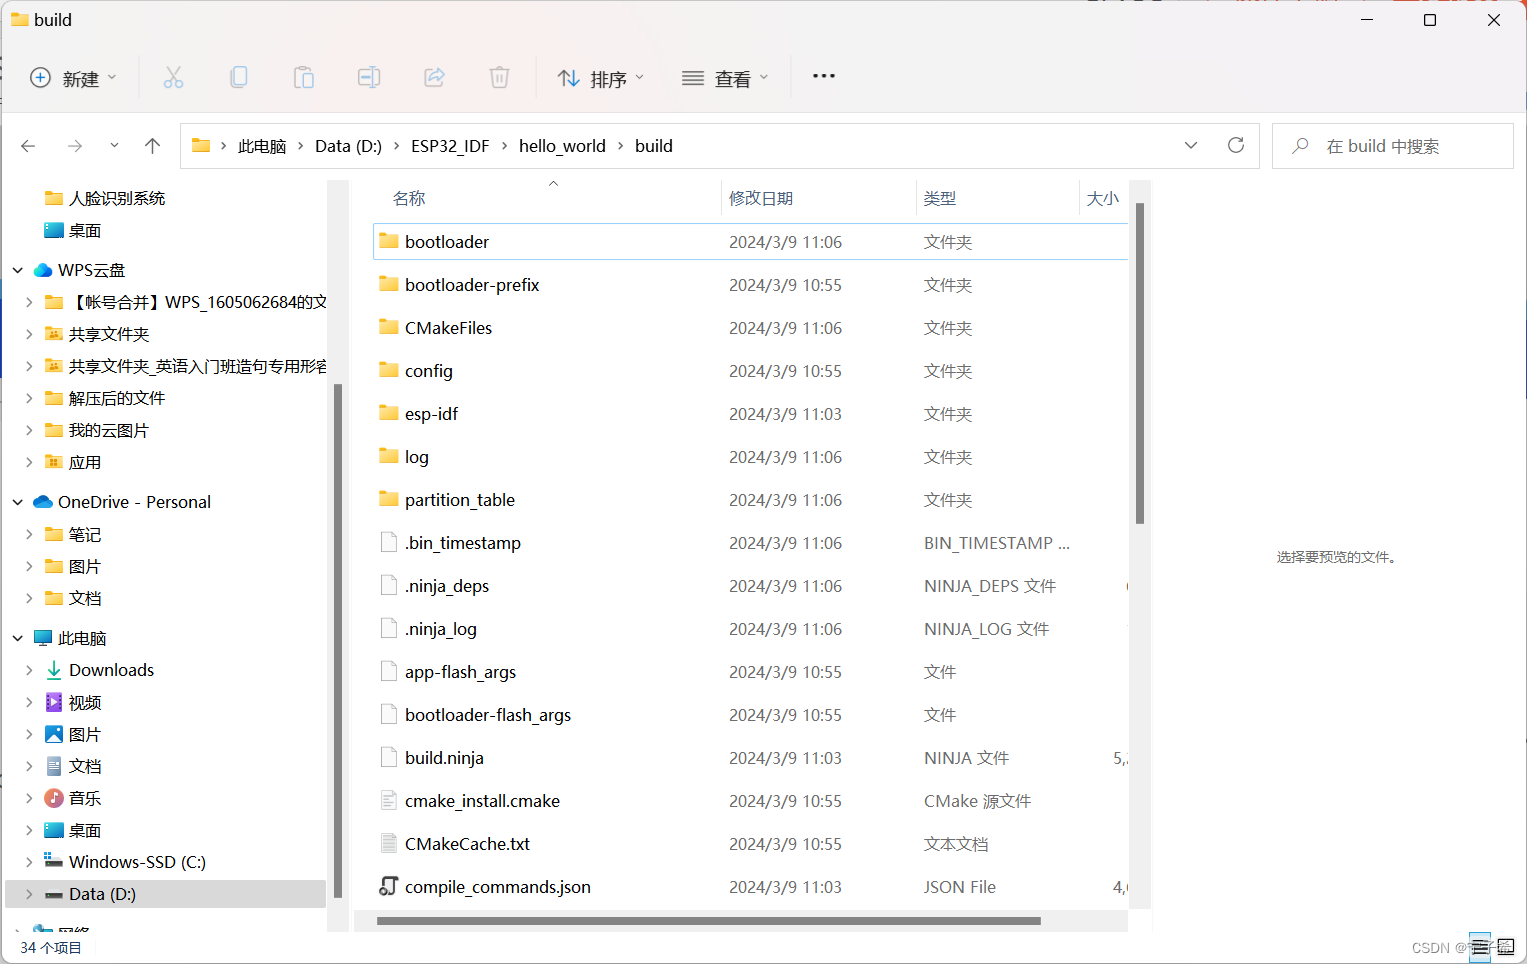
Task: Open the 查看 (View) dropdown
Action: point(725,78)
